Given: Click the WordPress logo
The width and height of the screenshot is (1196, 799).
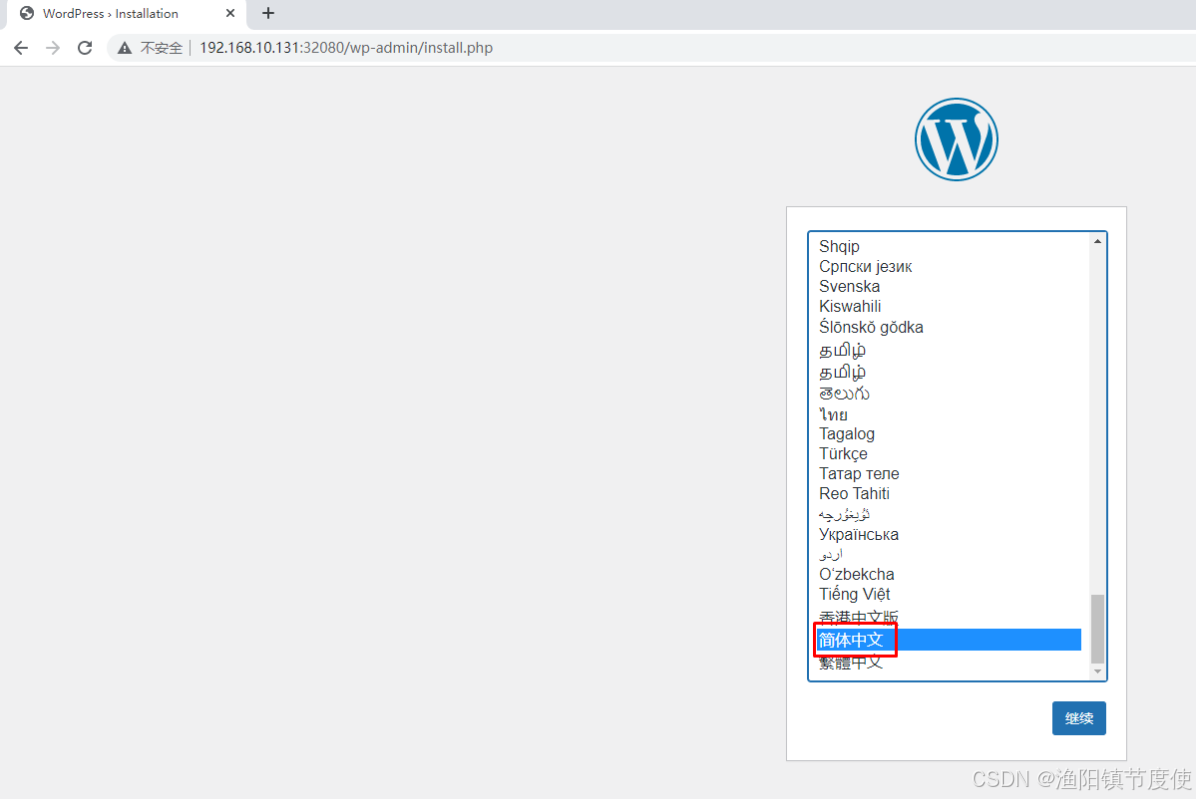Looking at the screenshot, I should click(x=956, y=140).
